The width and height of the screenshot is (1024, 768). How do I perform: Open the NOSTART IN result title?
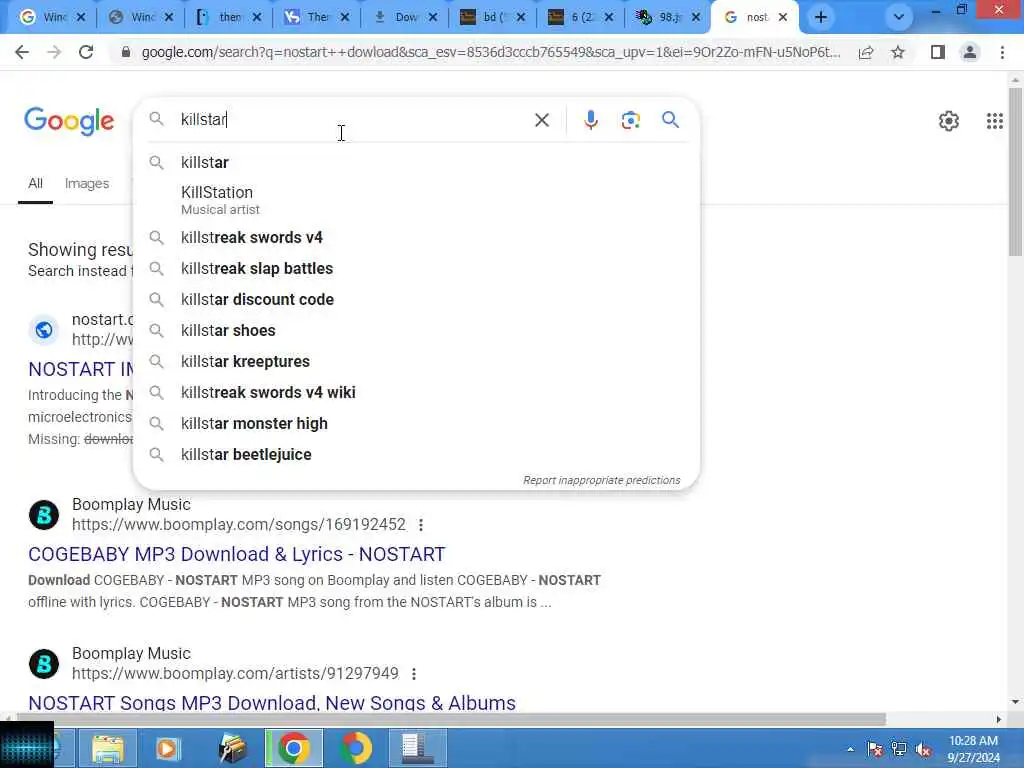(80, 369)
